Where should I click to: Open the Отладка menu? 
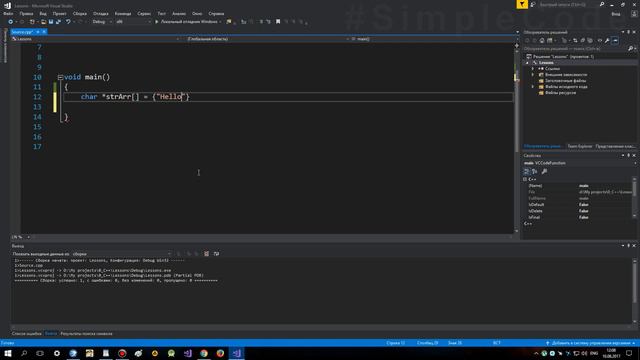pyautogui.click(x=100, y=13)
